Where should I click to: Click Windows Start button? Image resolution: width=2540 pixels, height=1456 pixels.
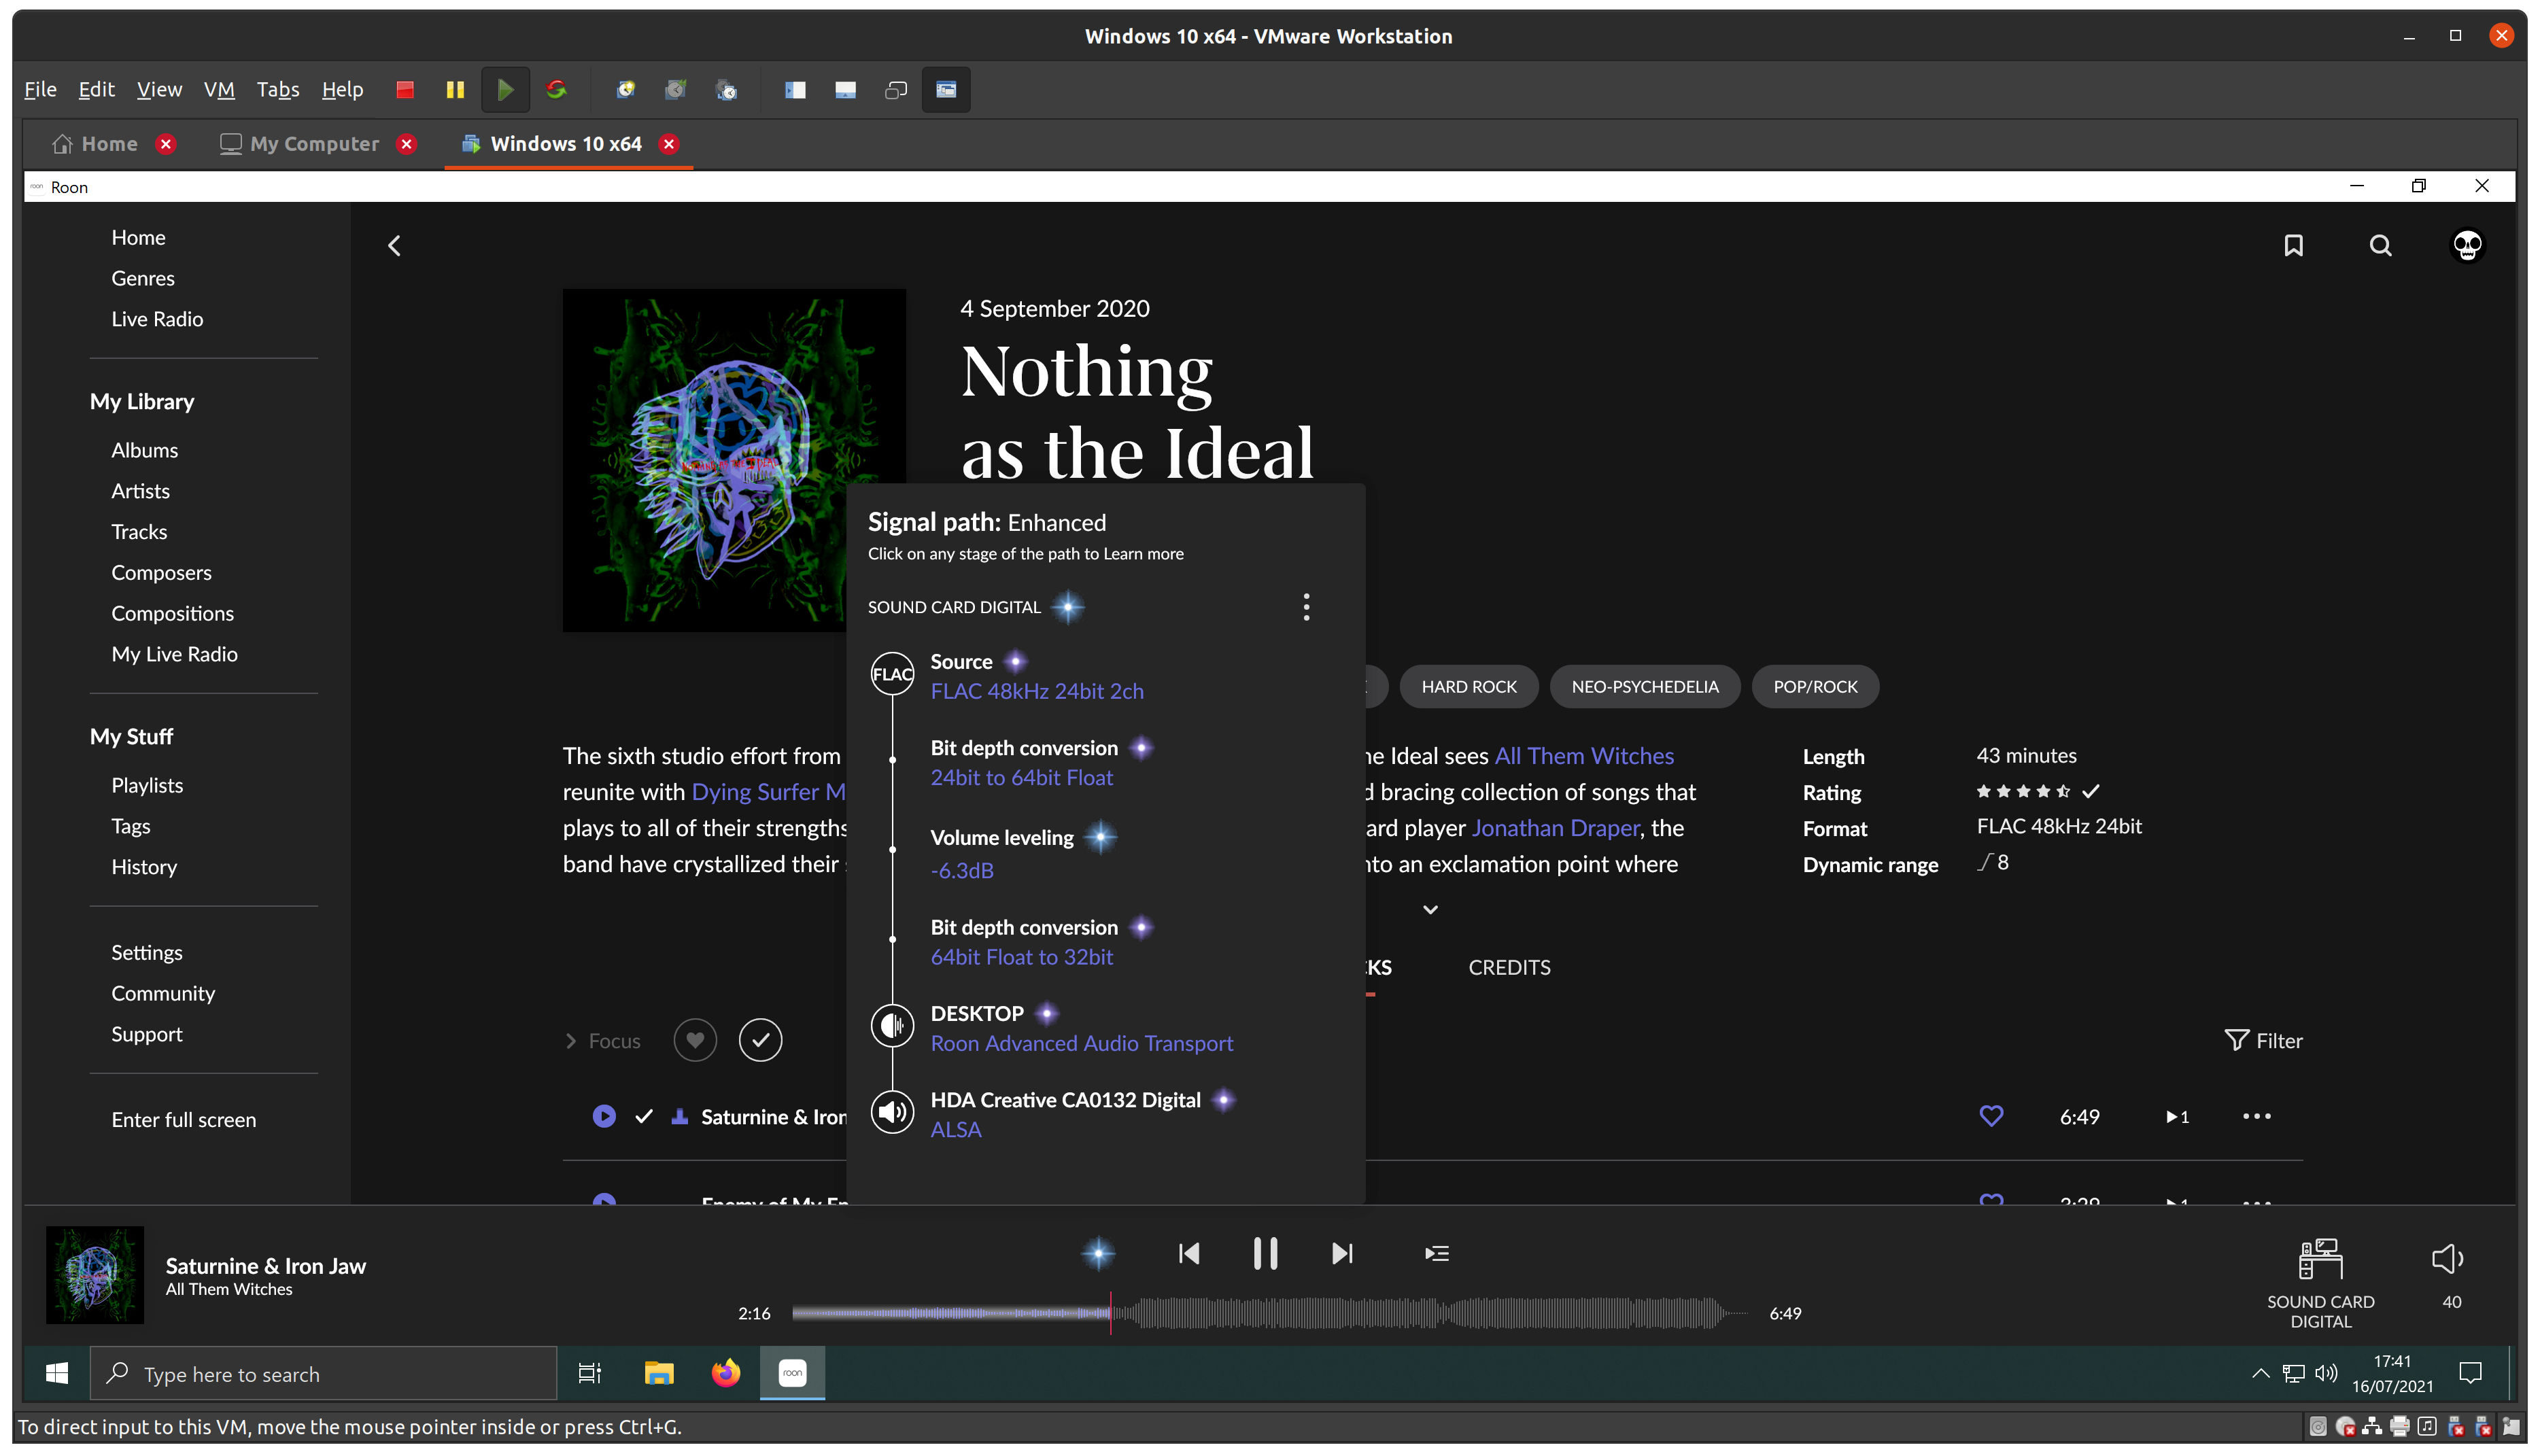57,1374
